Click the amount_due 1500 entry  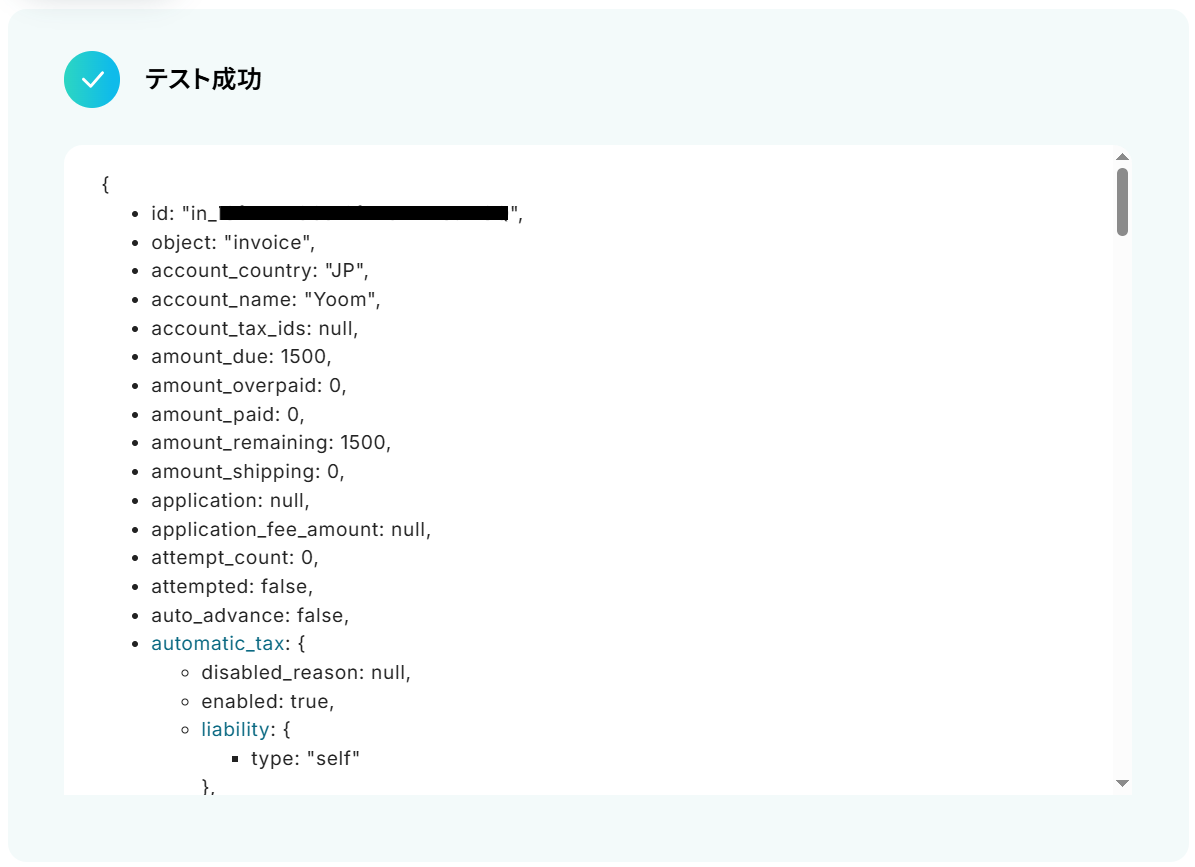click(x=241, y=357)
